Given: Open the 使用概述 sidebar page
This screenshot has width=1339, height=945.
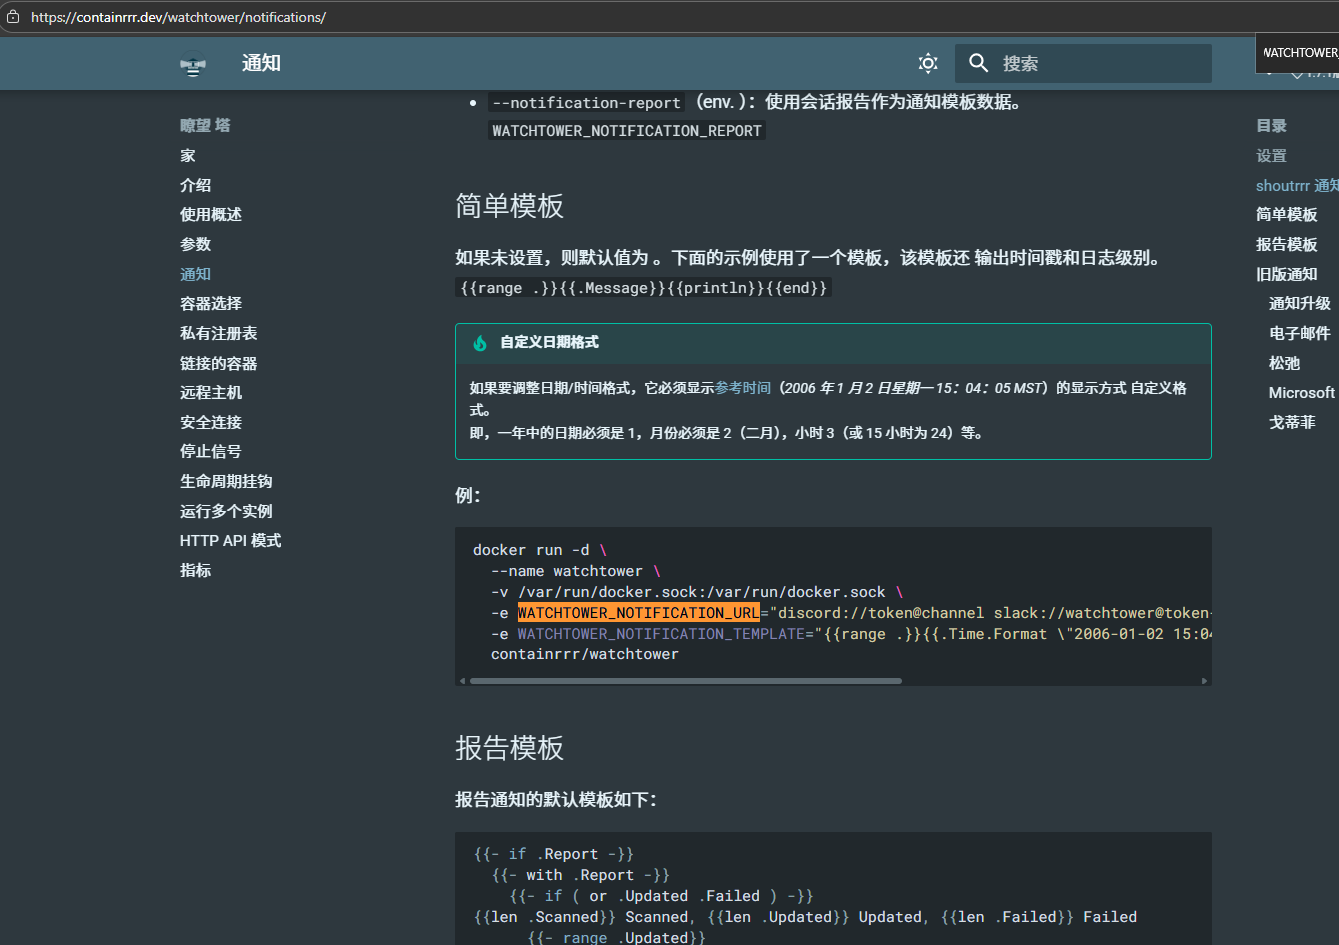Looking at the screenshot, I should point(211,215).
